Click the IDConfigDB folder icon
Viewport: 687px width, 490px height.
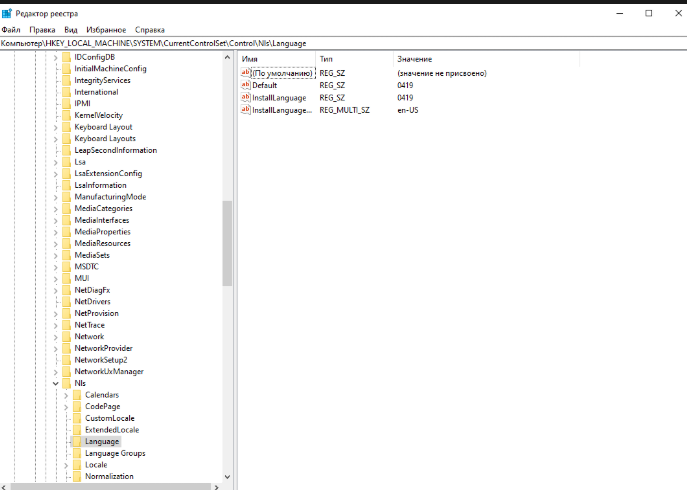[67, 57]
